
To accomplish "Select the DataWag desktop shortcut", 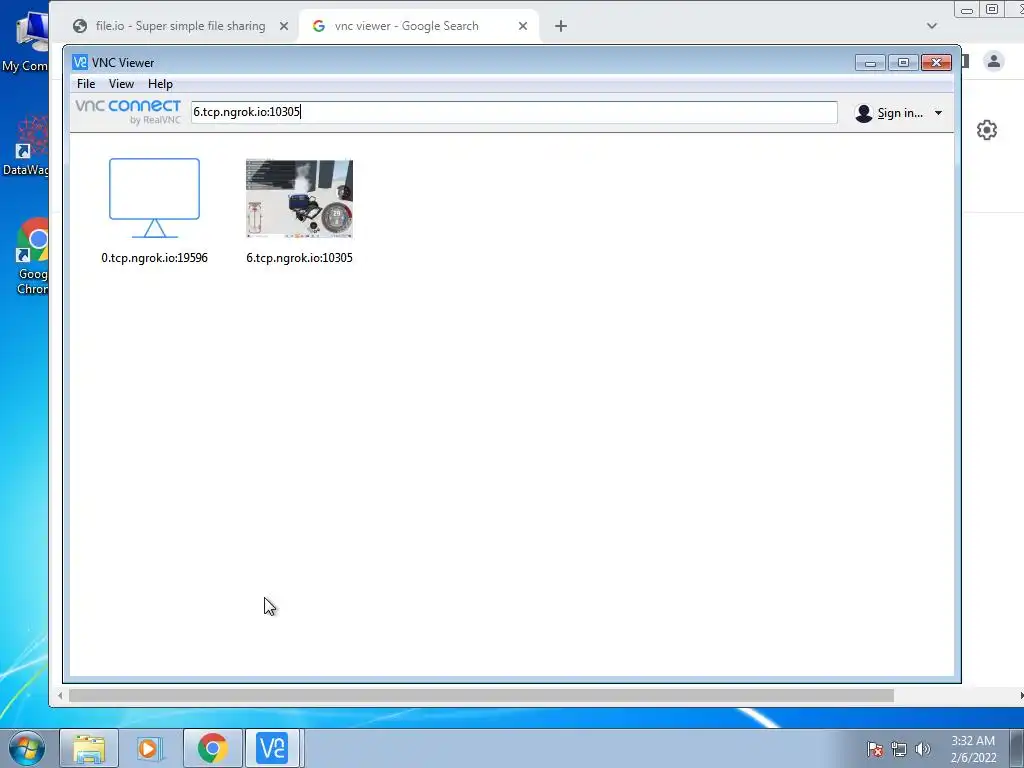I will point(26,145).
